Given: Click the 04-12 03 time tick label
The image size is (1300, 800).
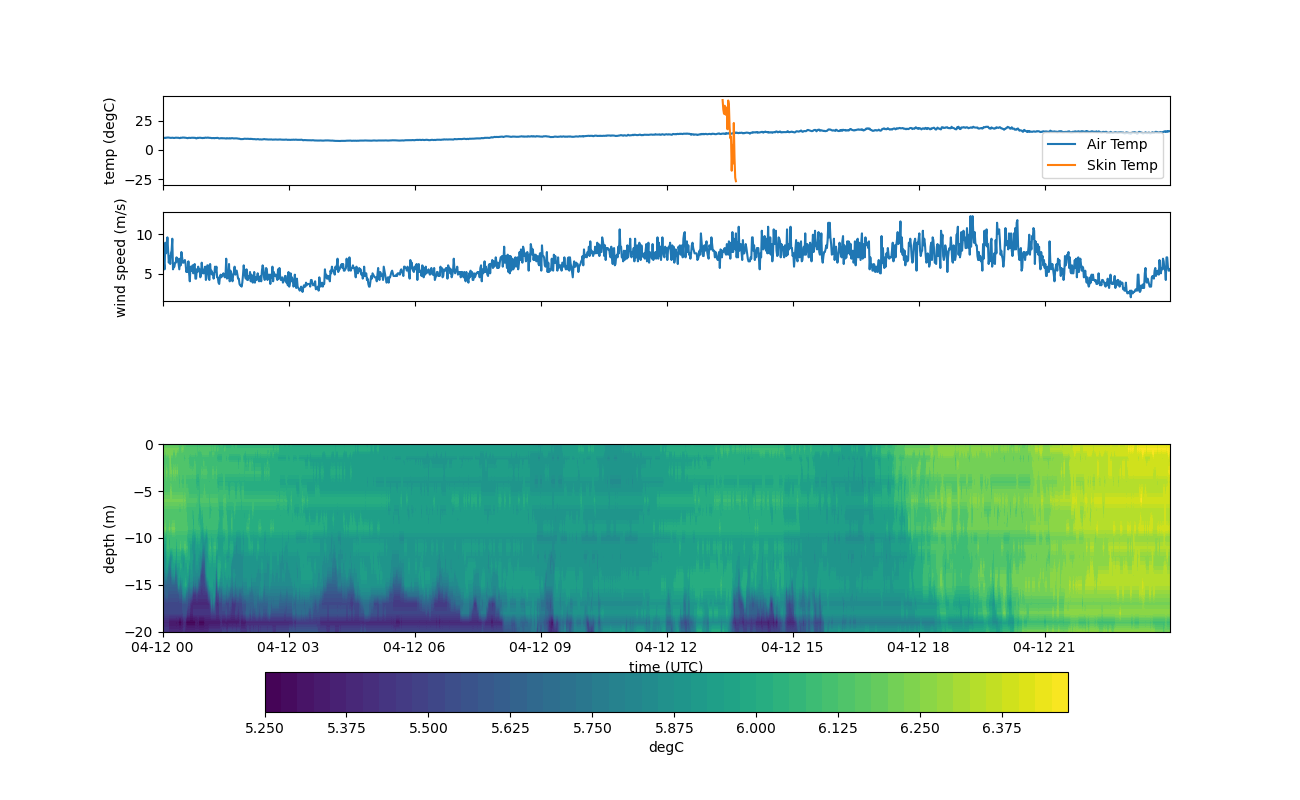Looking at the screenshot, I should [289, 647].
